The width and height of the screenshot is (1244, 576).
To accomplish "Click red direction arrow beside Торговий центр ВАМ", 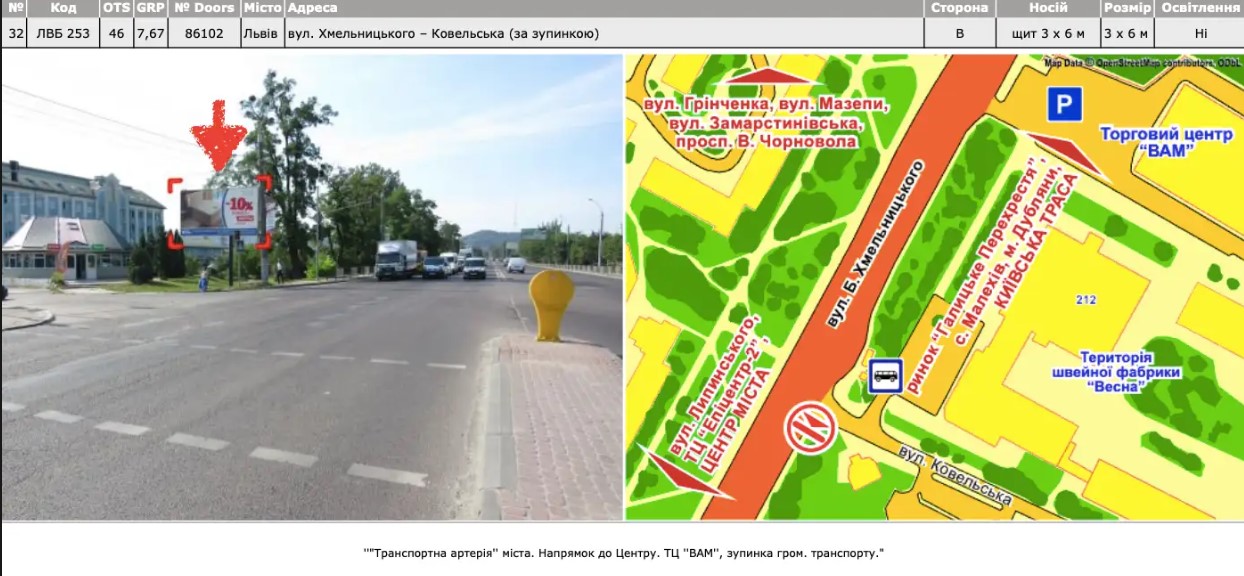I will pyautogui.click(x=1067, y=156).
